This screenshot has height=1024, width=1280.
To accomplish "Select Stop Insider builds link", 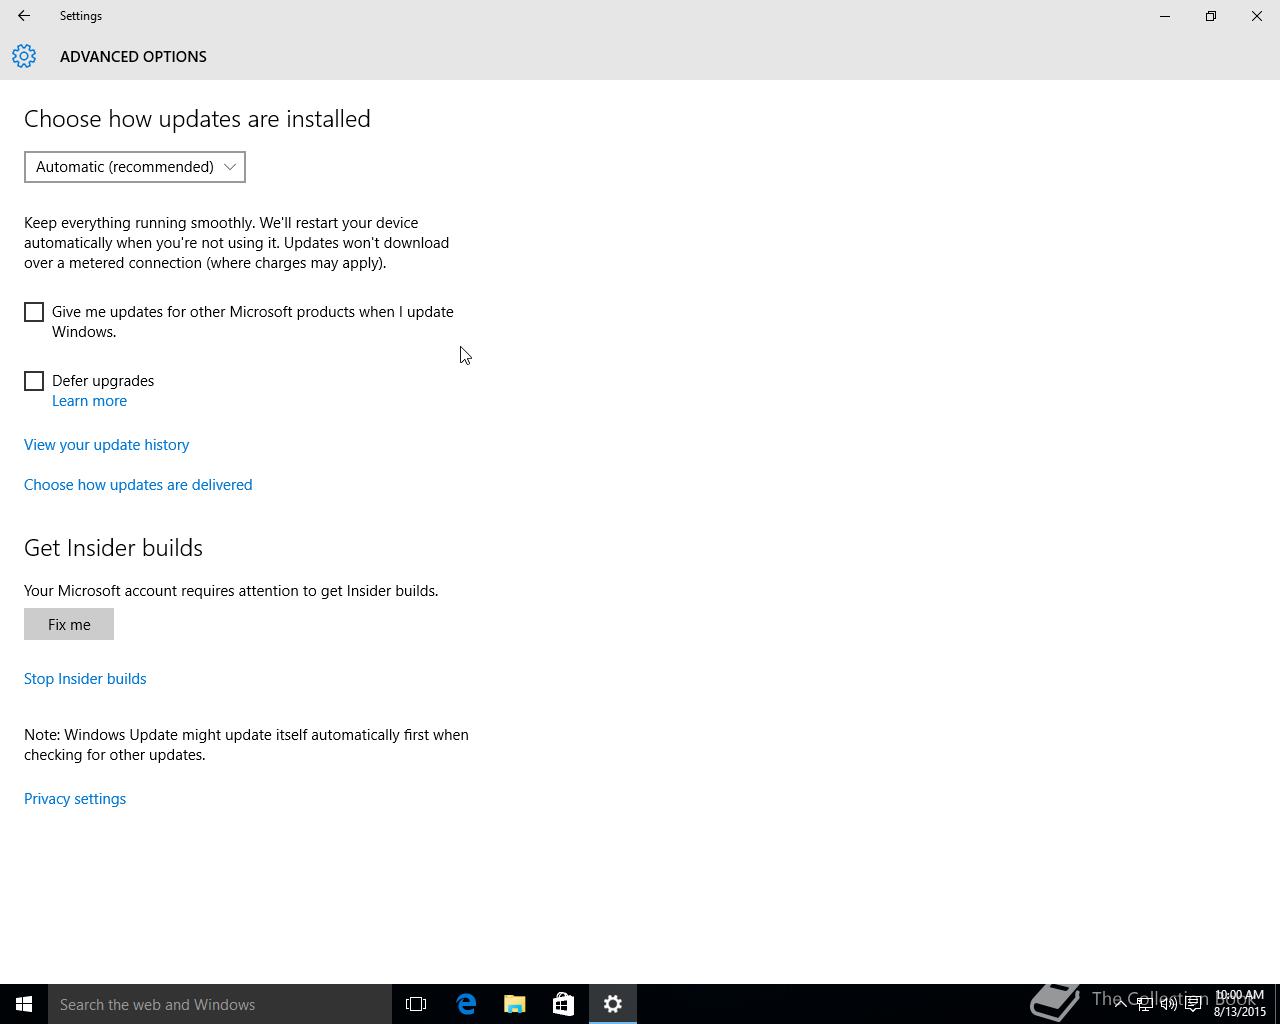I will [85, 679].
